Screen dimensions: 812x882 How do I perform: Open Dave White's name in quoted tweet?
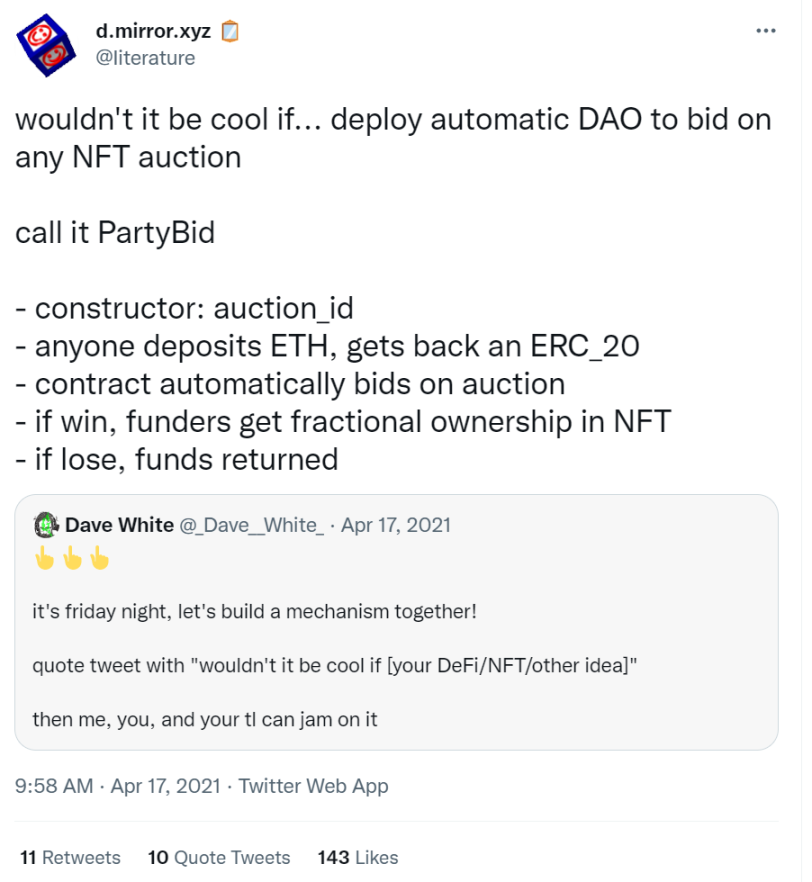[x=119, y=525]
